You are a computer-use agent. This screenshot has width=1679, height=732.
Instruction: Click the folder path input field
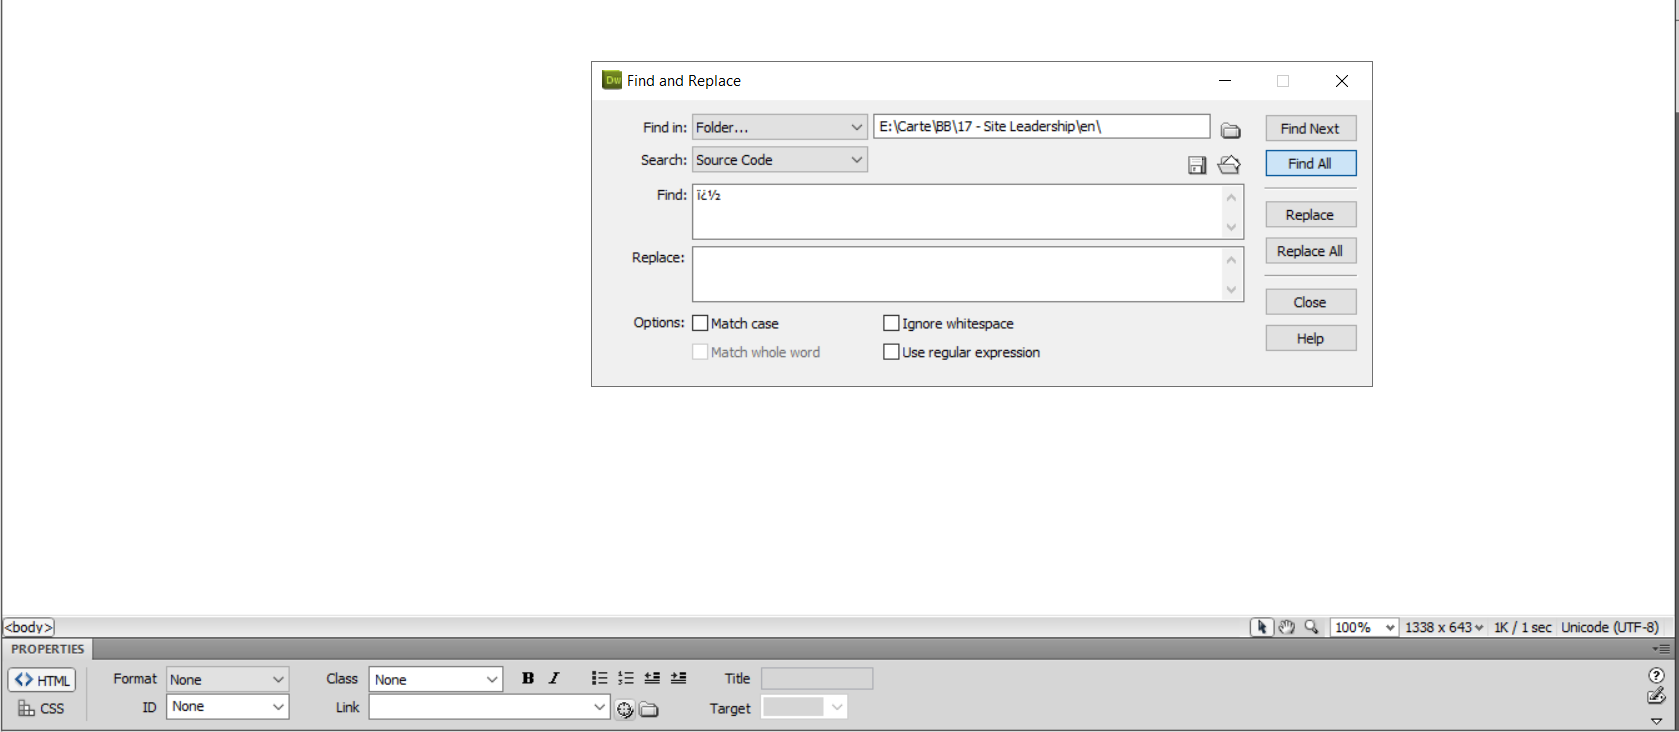(x=1041, y=126)
